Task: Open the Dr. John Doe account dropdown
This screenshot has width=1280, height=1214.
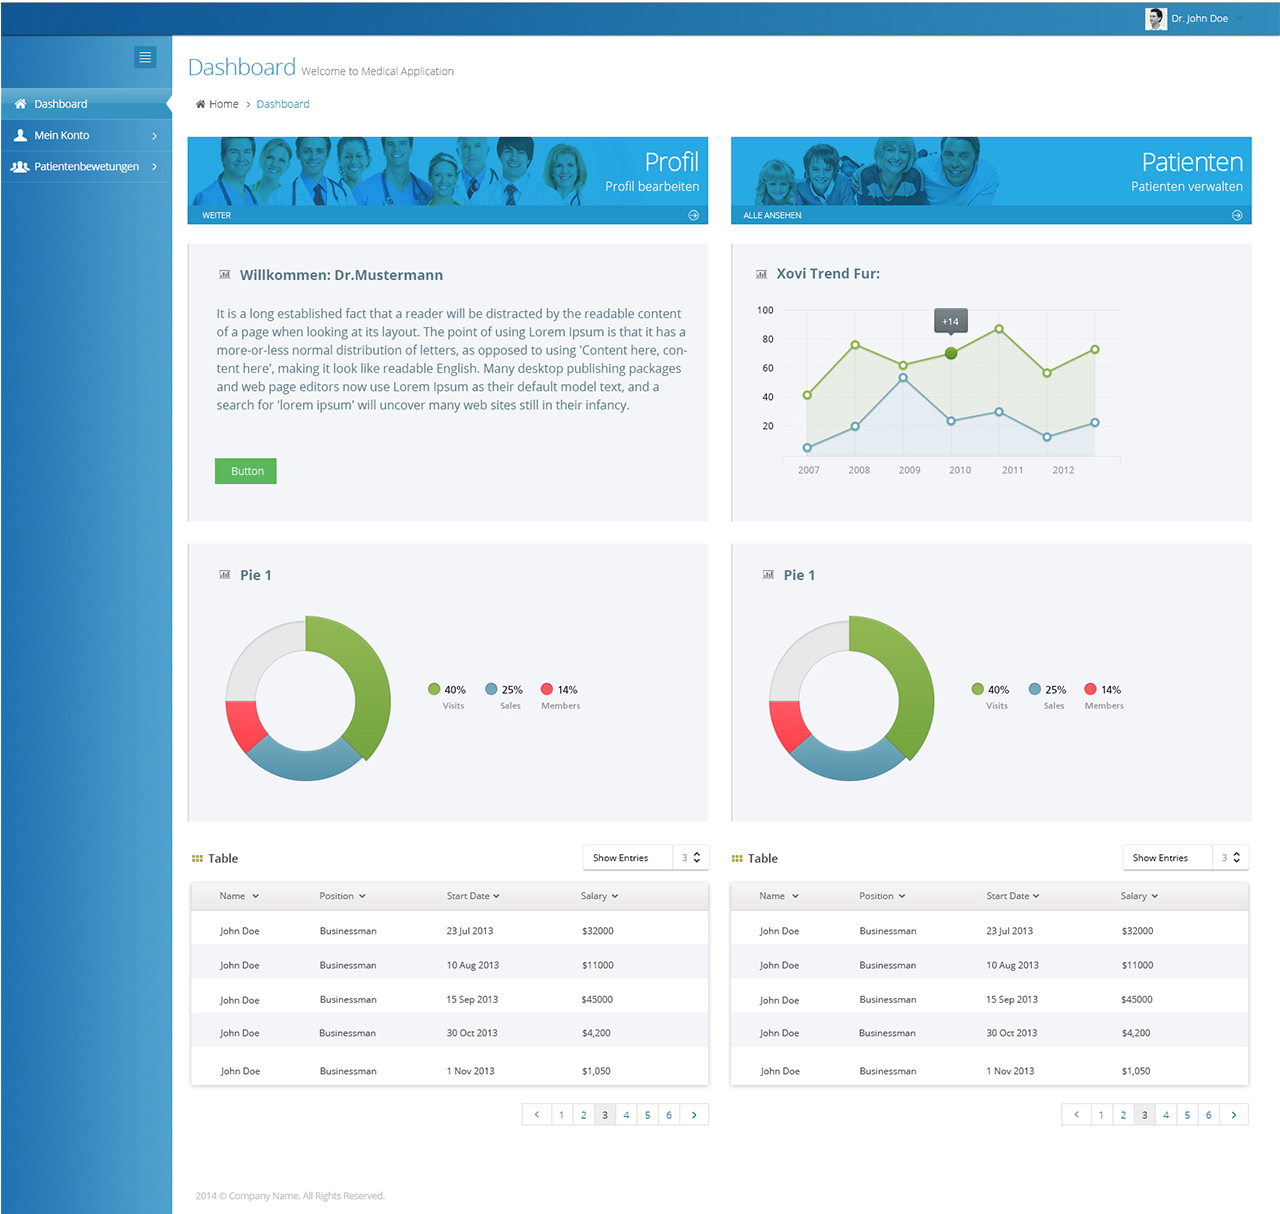Action: (1199, 18)
